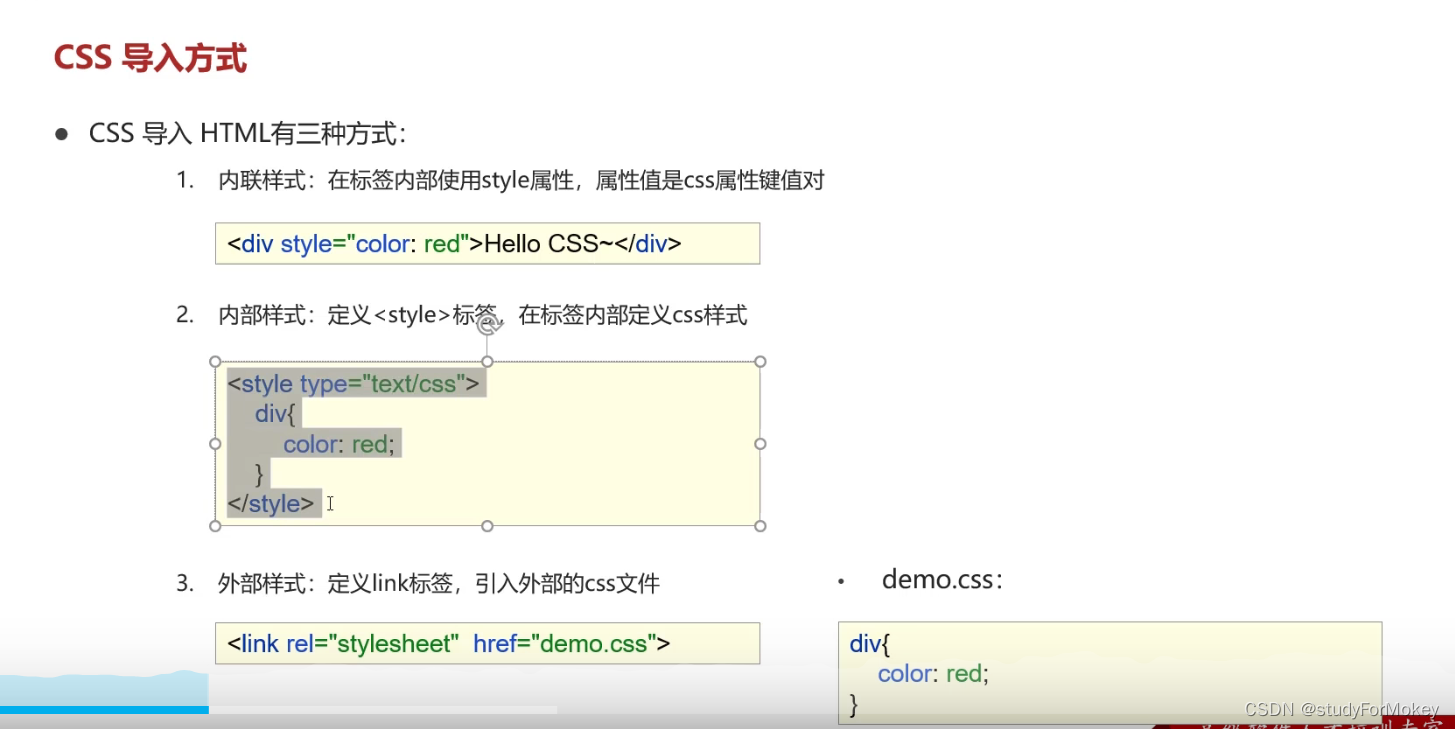This screenshot has width=1455, height=729.
Task: Click the right-middle handle of the selected style box
Action: 760,443
